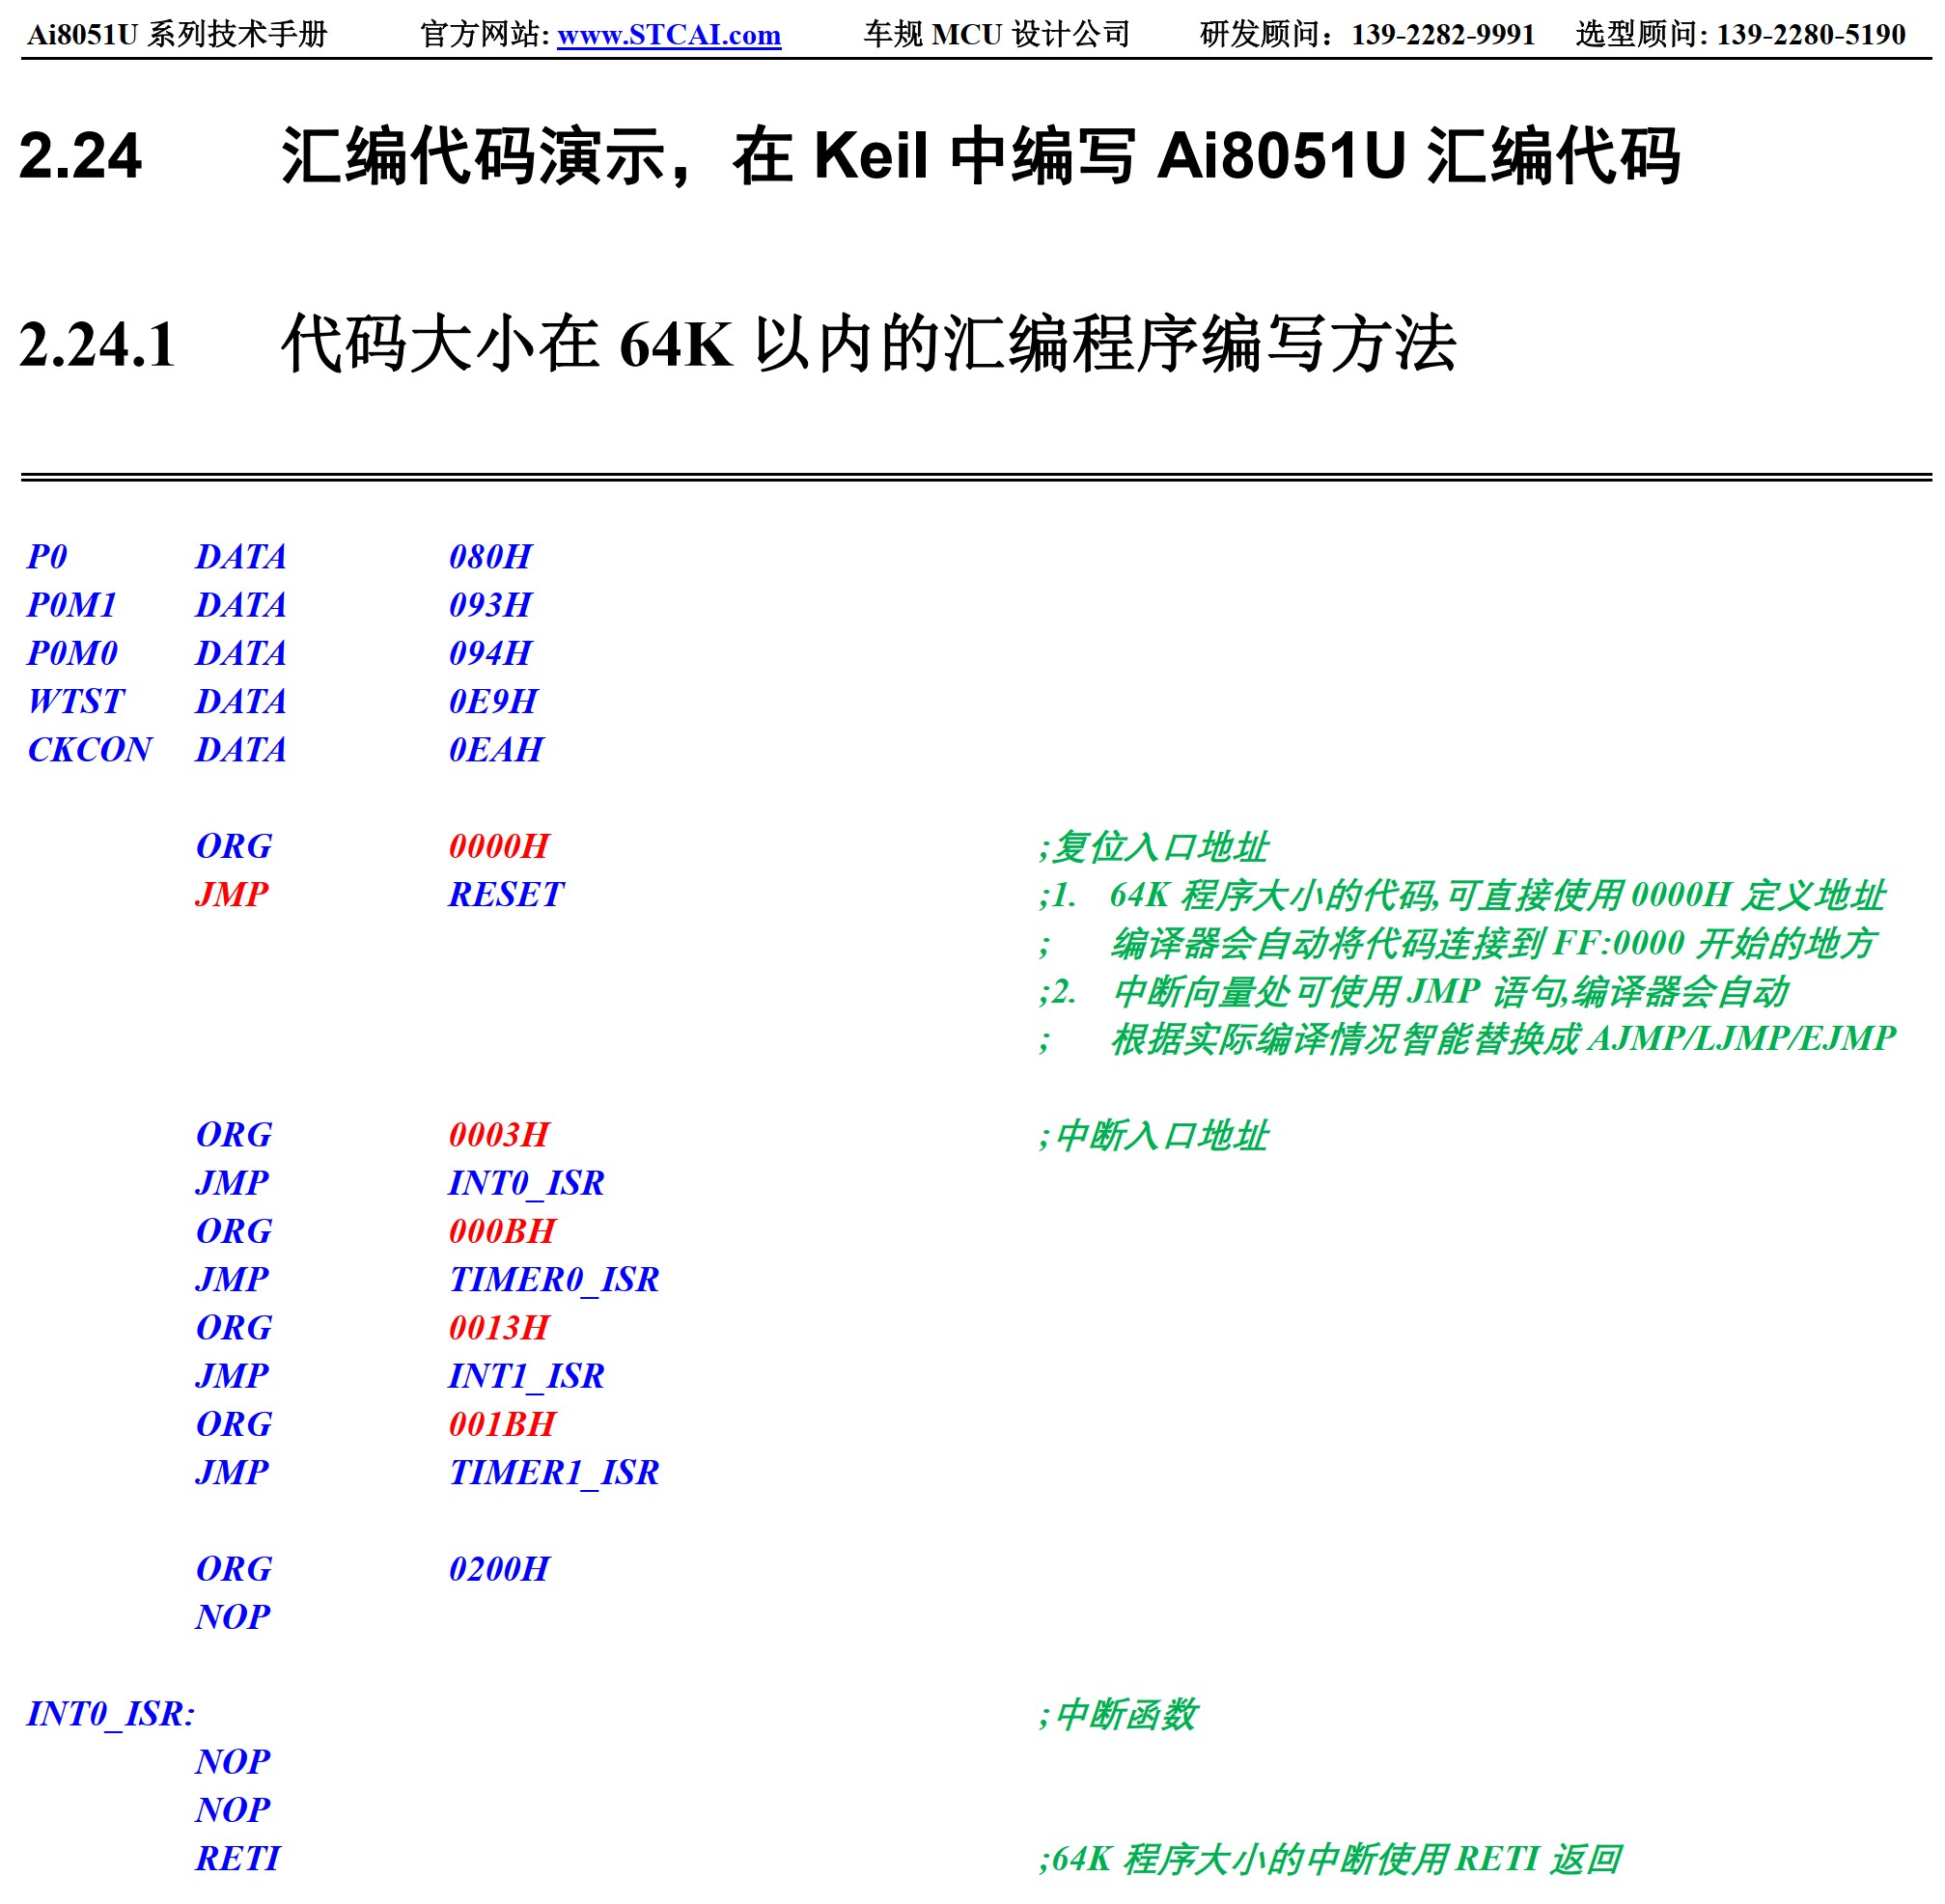Click the symbol "P0M1"
Image resolution: width=1945 pixels, height=1904 pixels.
[71, 605]
